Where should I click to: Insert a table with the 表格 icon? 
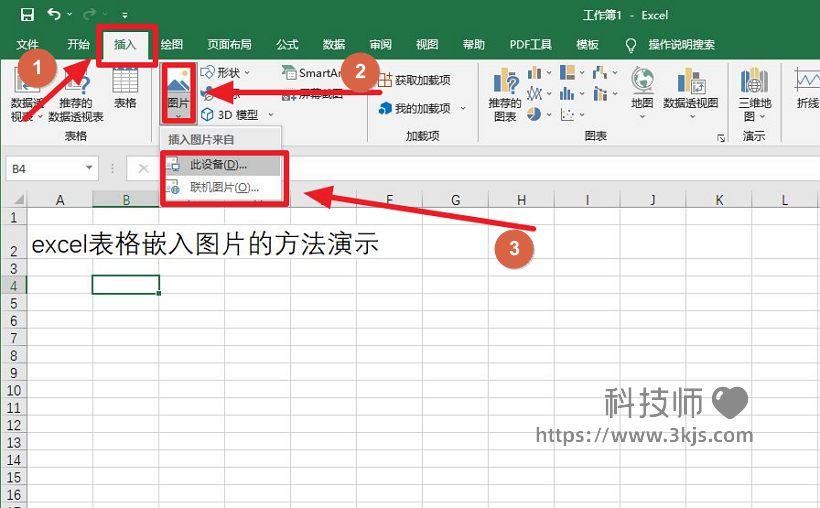[x=125, y=89]
